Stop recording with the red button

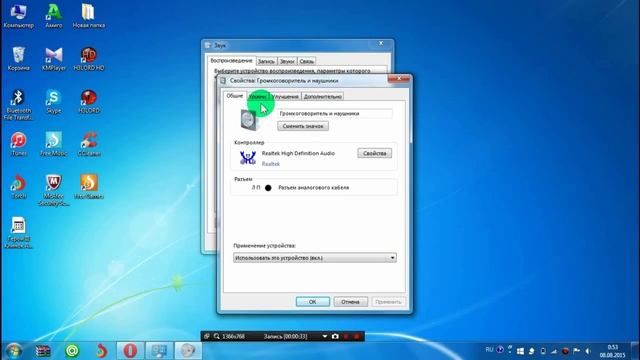coord(356,336)
